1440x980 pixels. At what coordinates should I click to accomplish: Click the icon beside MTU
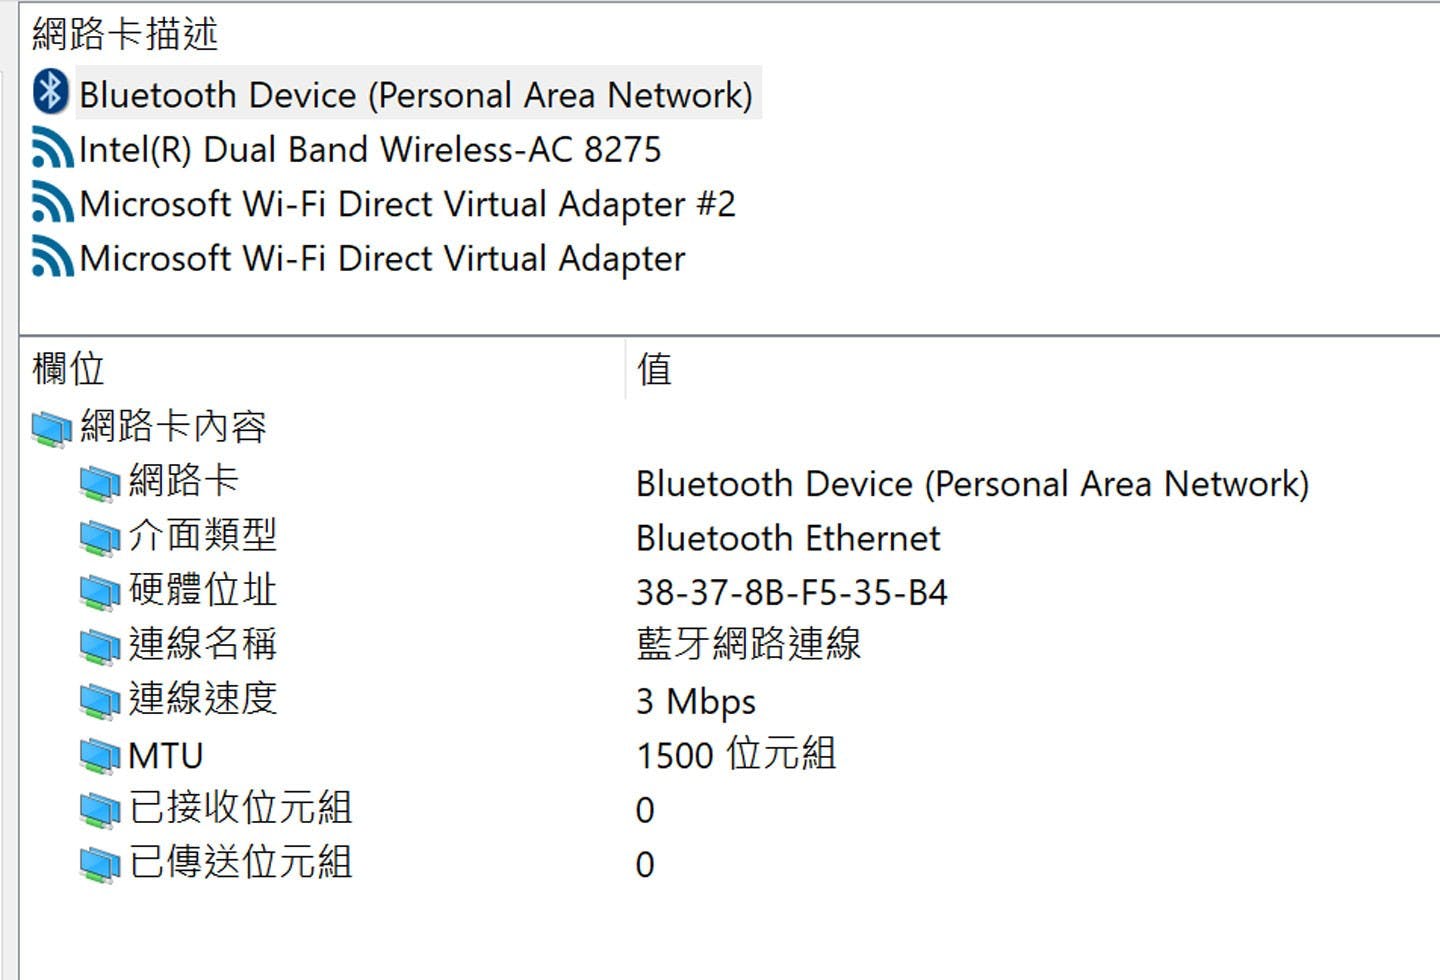[100, 755]
